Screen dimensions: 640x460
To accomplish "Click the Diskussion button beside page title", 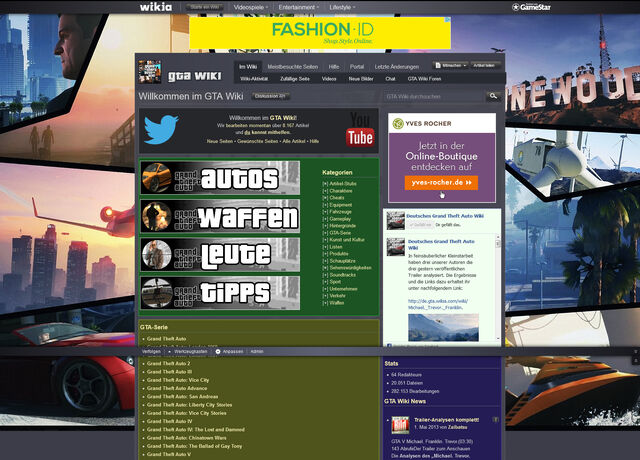I will tap(270, 96).
